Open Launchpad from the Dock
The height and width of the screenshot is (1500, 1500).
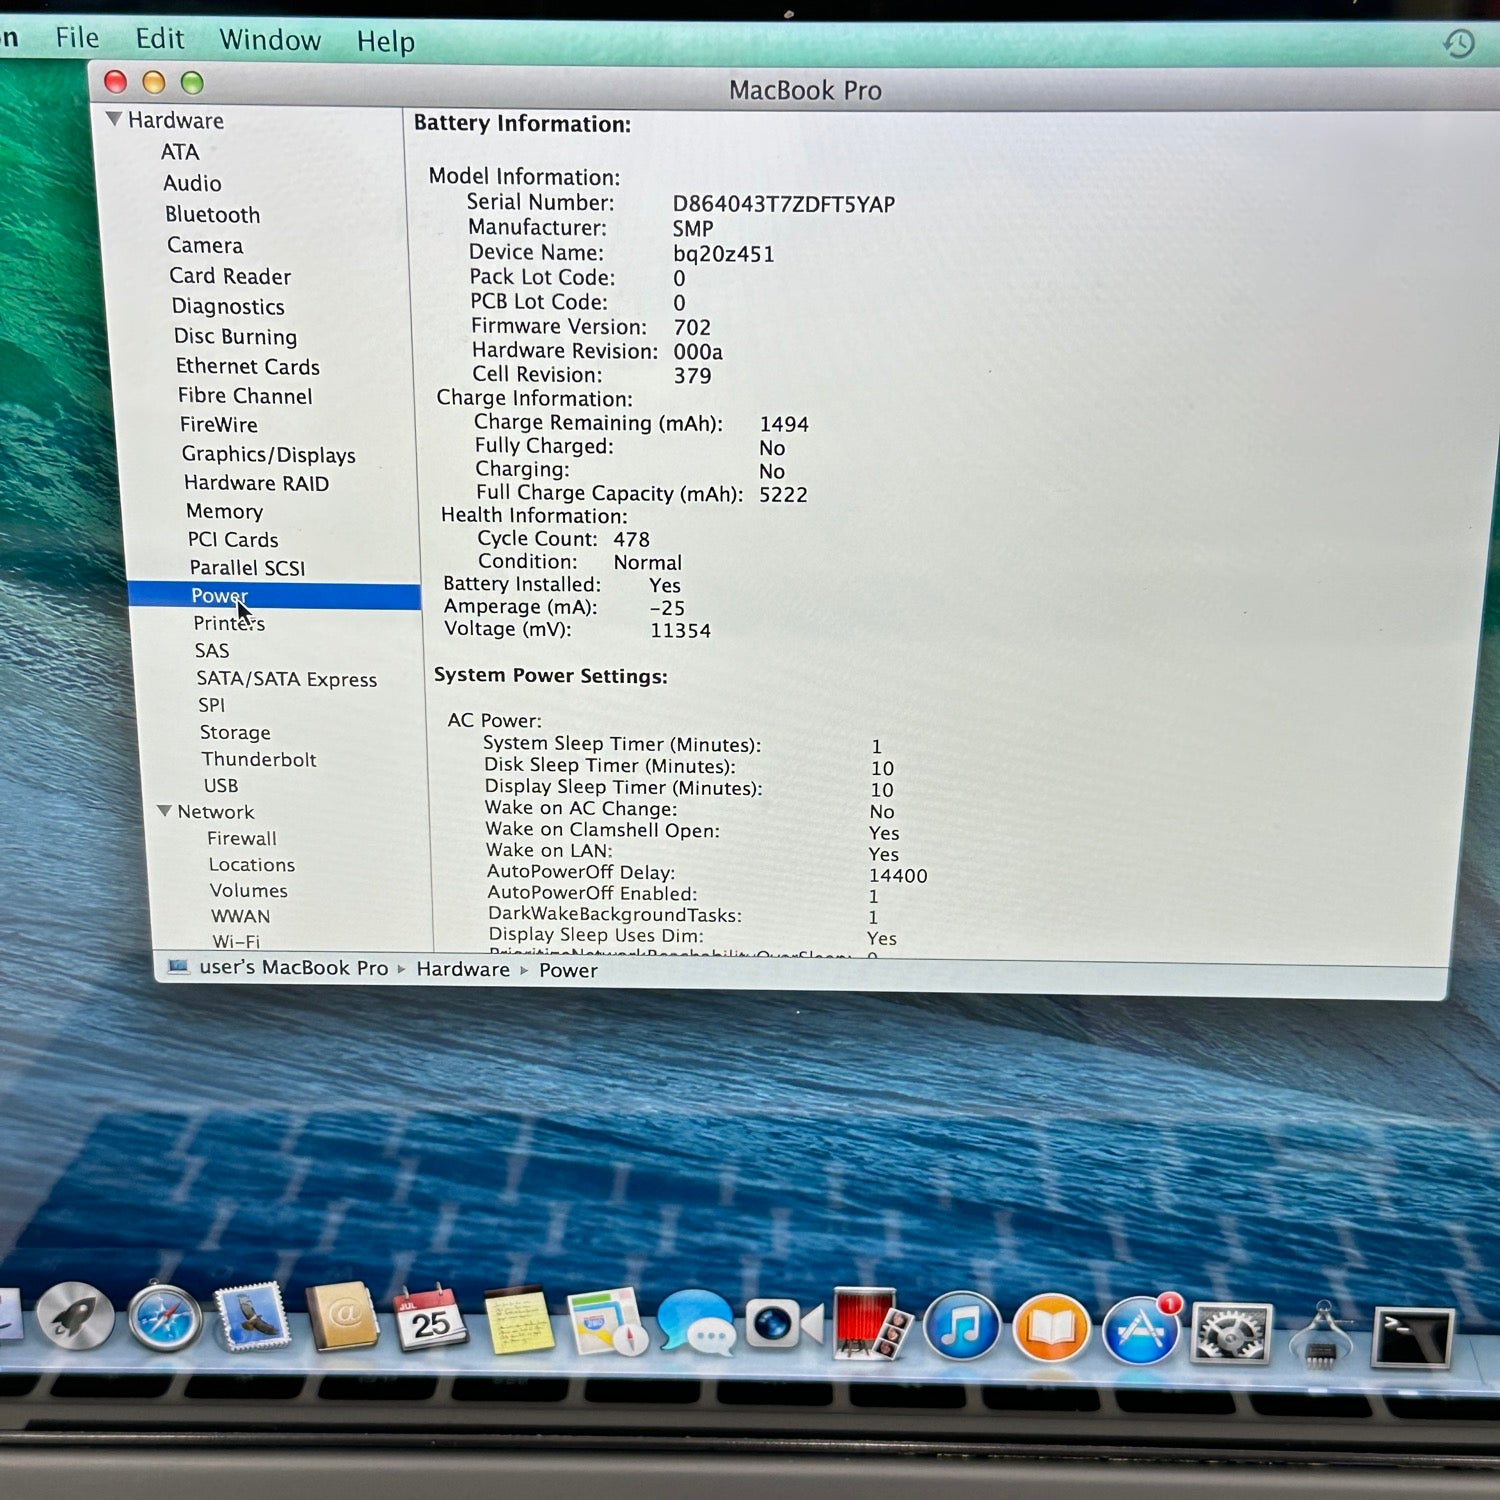coord(76,1315)
